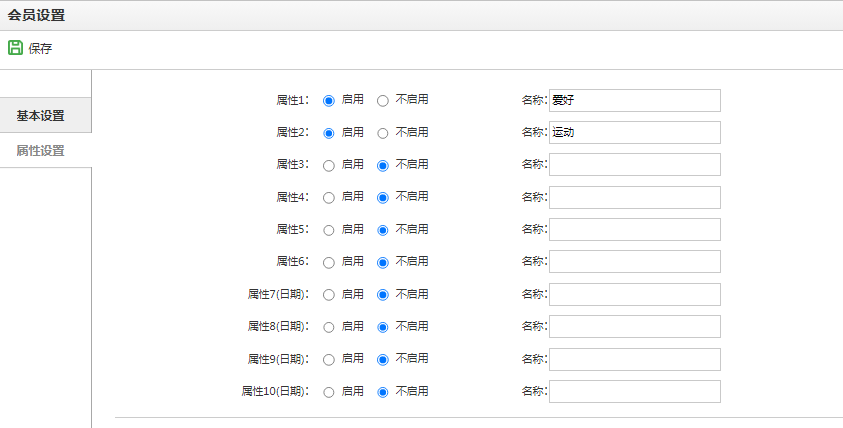
Task: Enable 属性7(日期) with 启用 option
Action: click(x=328, y=295)
